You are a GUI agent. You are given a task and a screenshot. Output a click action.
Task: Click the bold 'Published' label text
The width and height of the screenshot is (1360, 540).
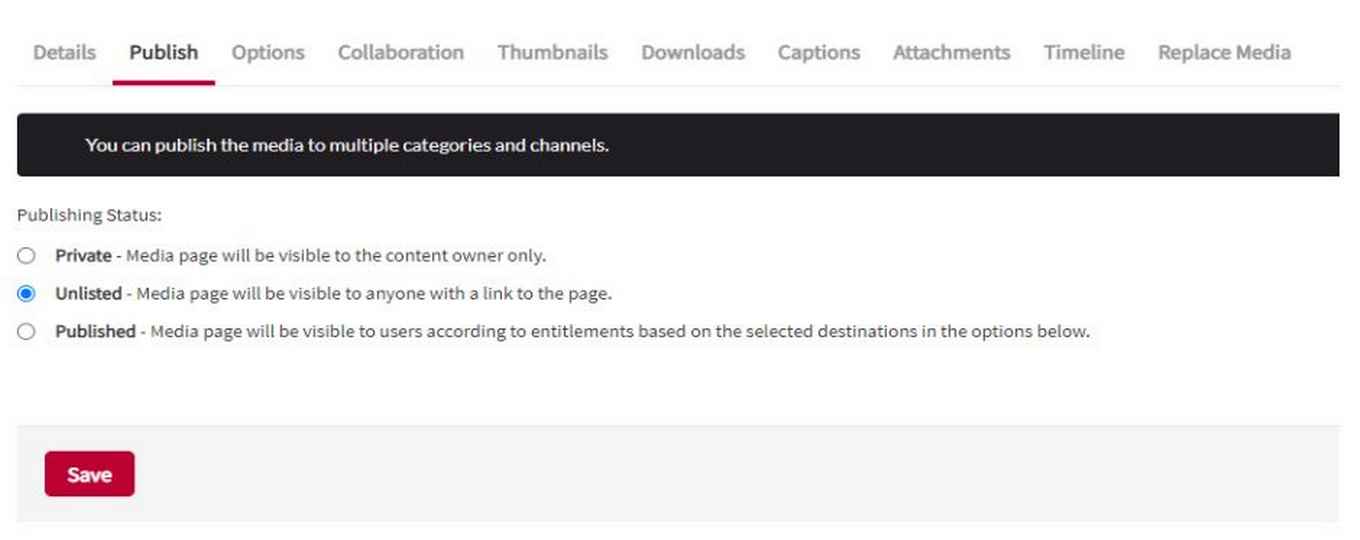pos(95,332)
